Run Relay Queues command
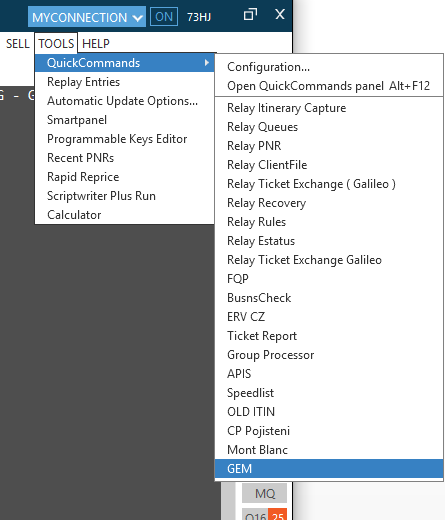Screen dimensions: 445x520 pos(329,127)
